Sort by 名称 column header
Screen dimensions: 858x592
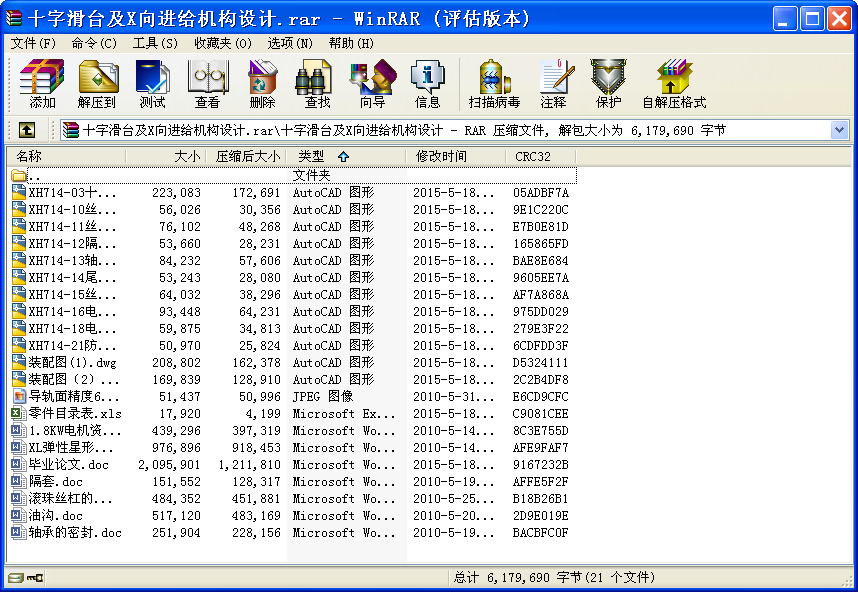coord(66,156)
